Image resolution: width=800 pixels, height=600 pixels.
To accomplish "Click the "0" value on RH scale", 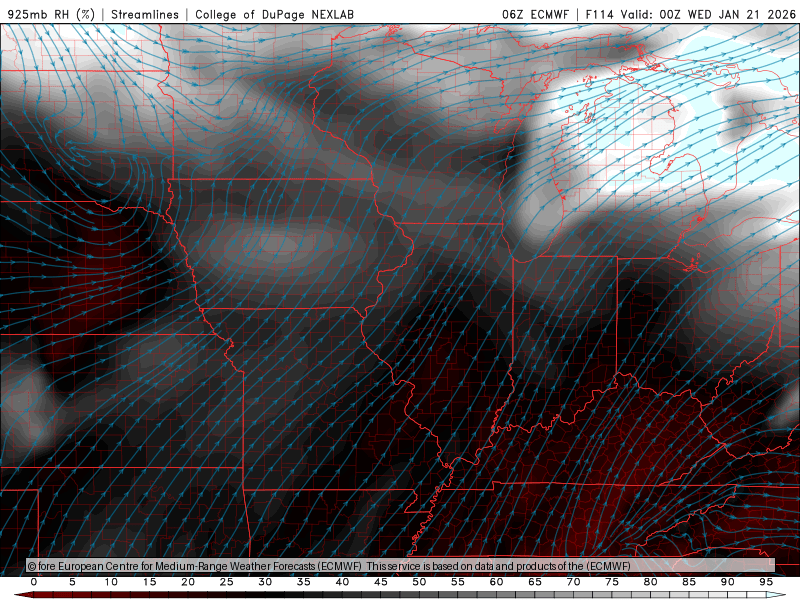I will (34, 582).
